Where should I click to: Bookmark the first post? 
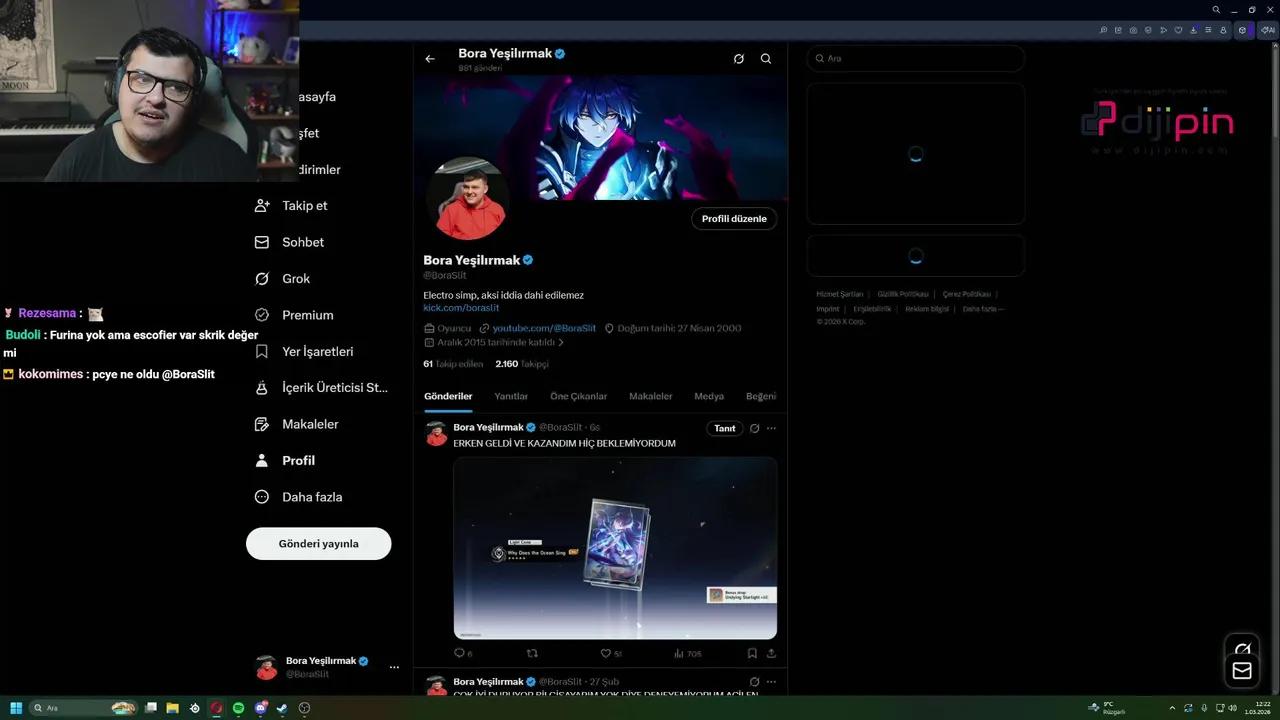pyautogui.click(x=752, y=653)
